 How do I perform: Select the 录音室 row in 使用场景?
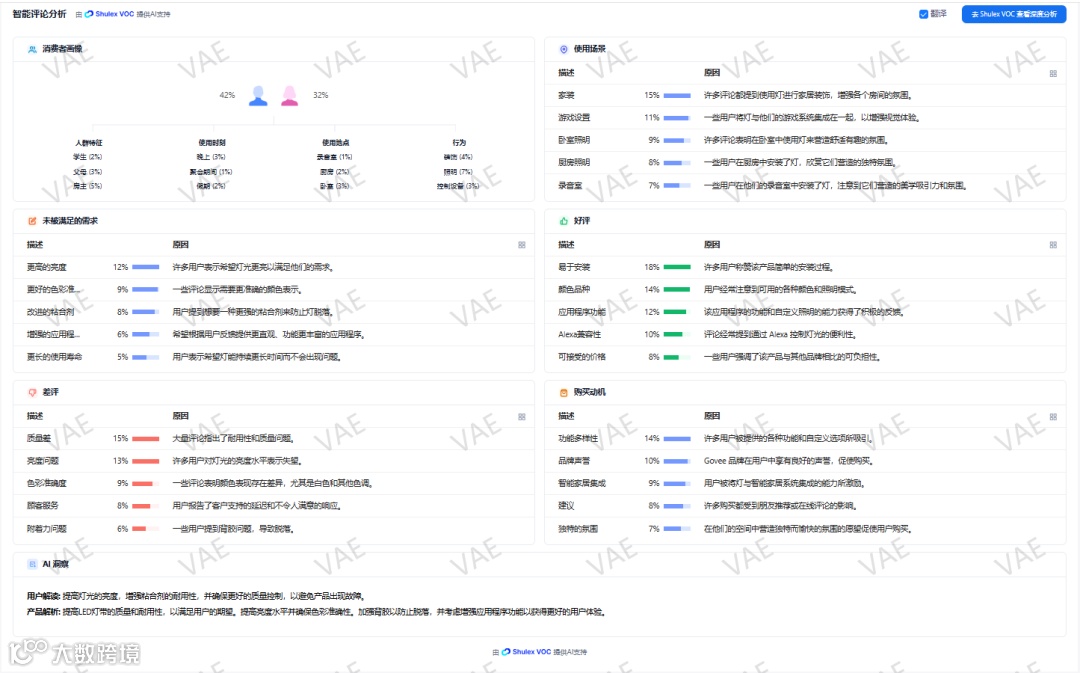805,185
